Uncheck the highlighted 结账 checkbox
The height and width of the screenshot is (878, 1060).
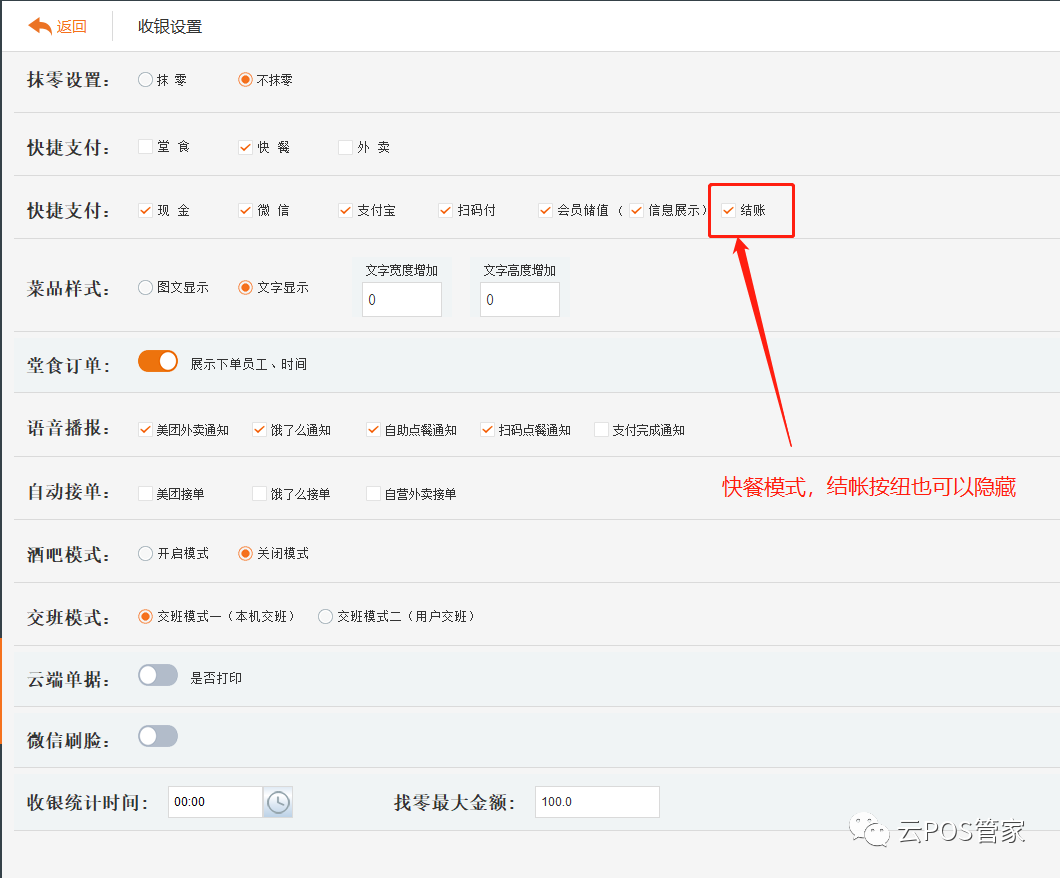tap(728, 210)
